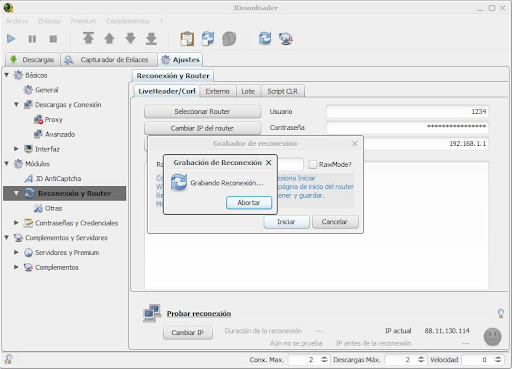Click the JDownloader app logo icon
The height and width of the screenshot is (369, 512).
point(8,7)
